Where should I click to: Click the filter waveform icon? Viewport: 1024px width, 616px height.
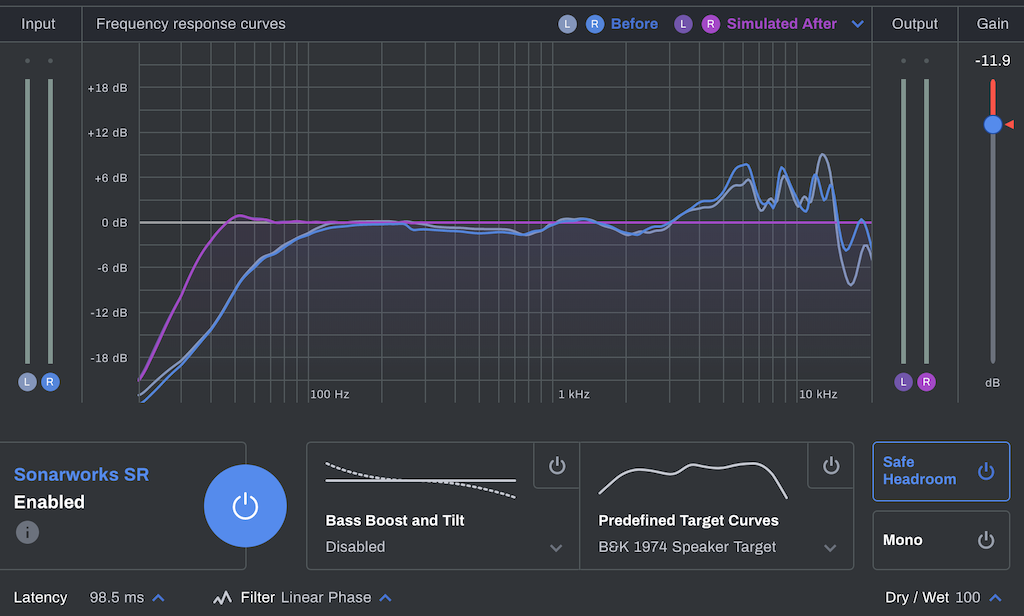[x=223, y=598]
